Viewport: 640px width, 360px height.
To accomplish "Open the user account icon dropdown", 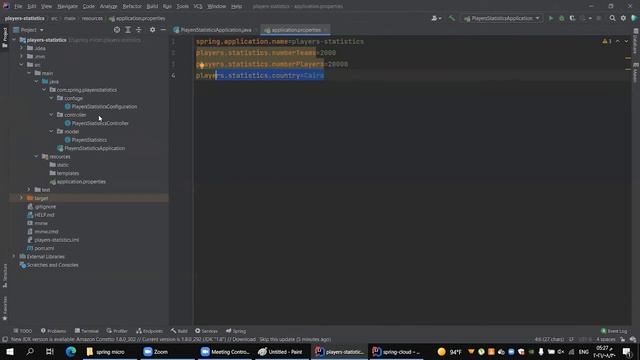I will (x=436, y=18).
